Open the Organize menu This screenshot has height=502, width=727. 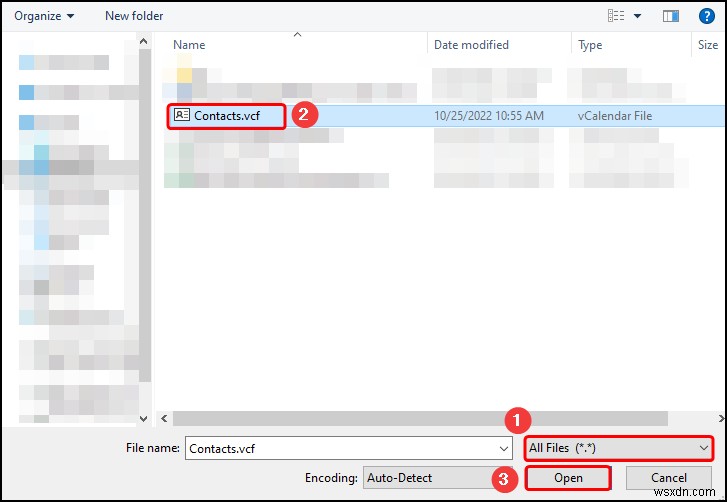pyautogui.click(x=44, y=16)
